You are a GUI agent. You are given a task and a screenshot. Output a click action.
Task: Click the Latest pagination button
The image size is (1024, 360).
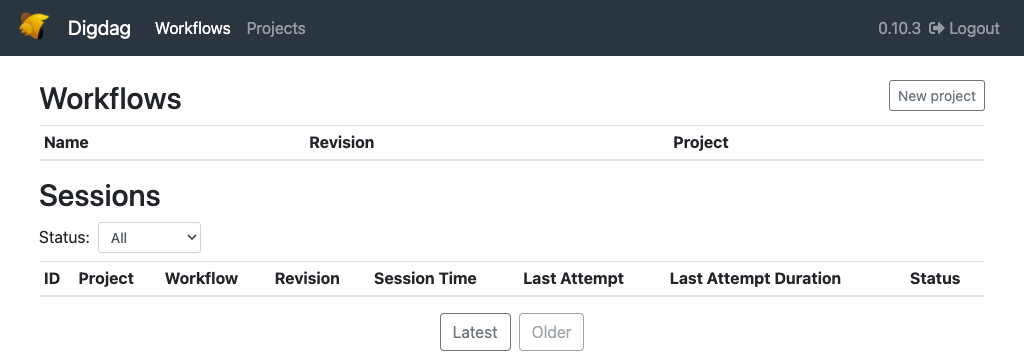tap(475, 332)
